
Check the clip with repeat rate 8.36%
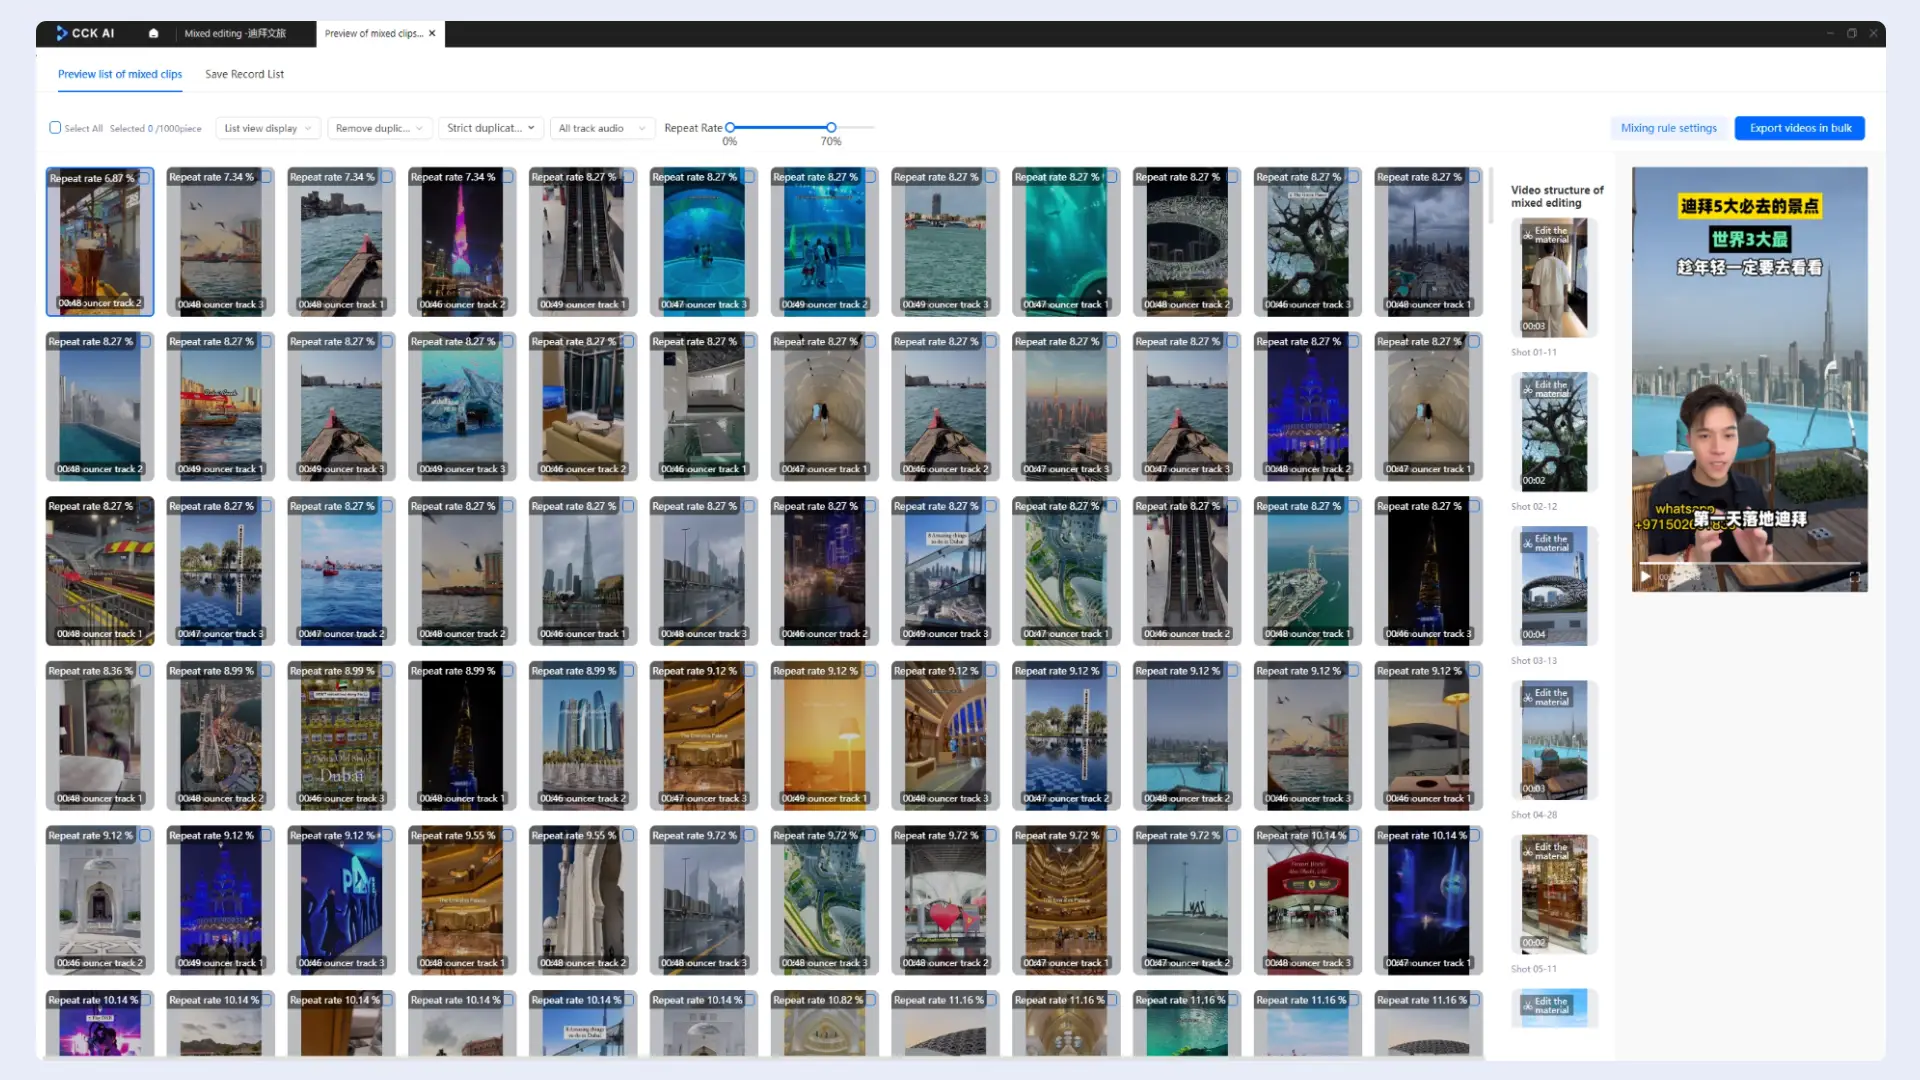tap(145, 671)
